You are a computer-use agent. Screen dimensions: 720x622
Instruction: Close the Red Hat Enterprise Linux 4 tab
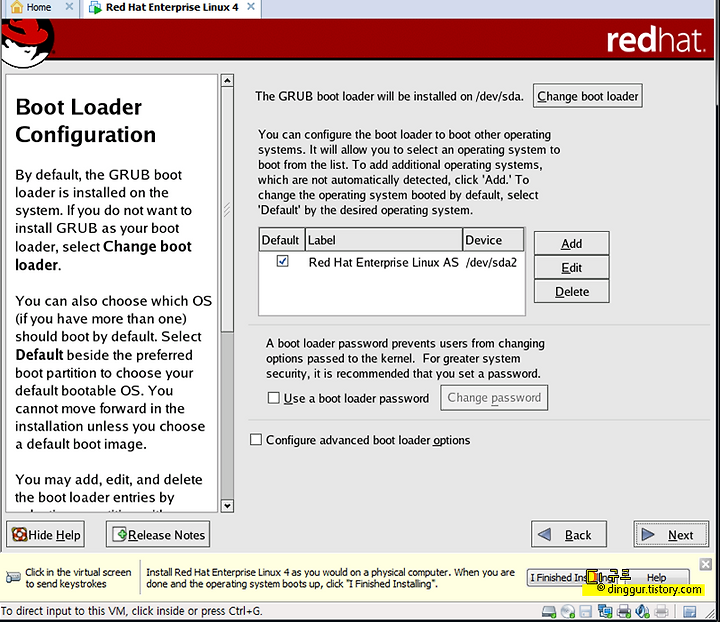251,7
